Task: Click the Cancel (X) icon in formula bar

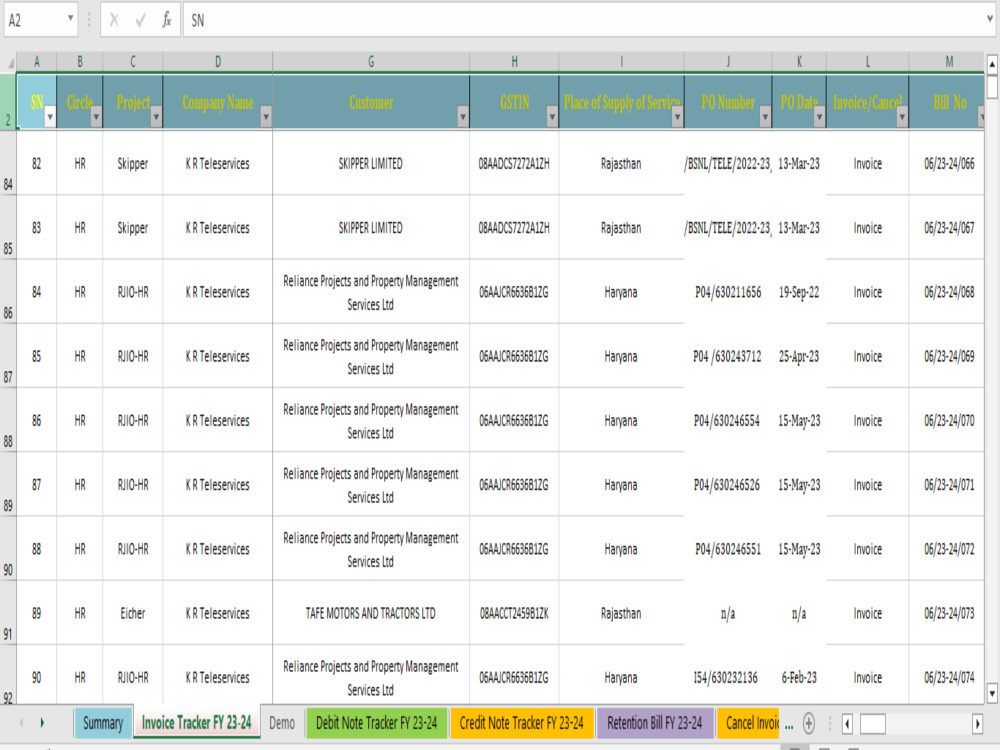Action: point(114,20)
